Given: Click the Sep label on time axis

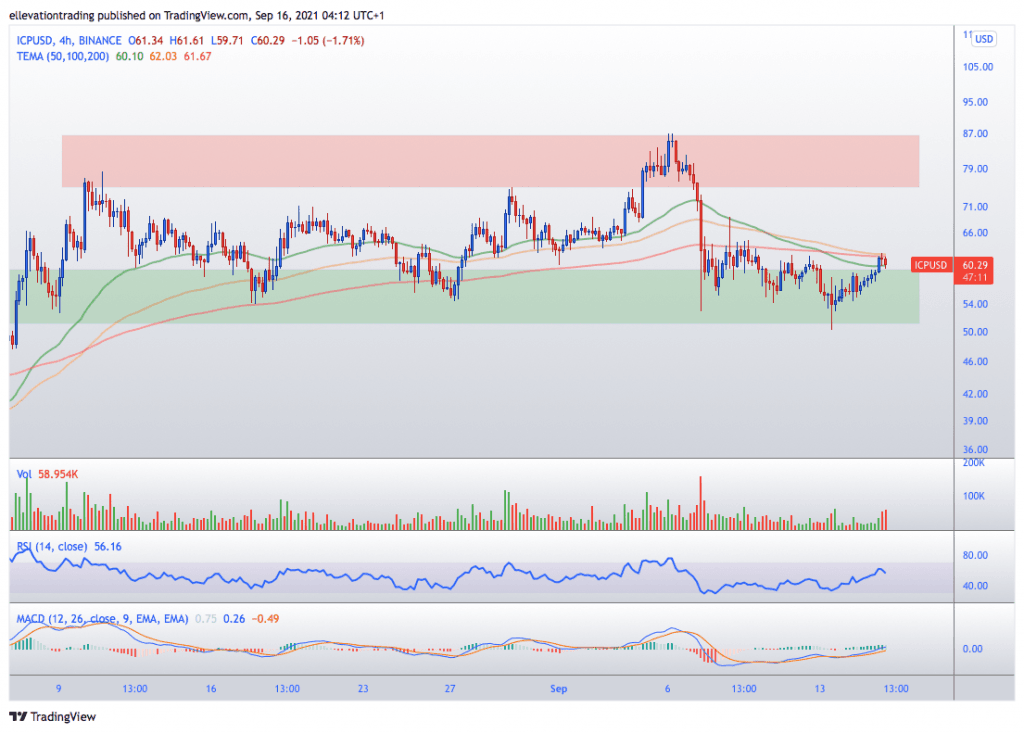Looking at the screenshot, I should click(557, 689).
